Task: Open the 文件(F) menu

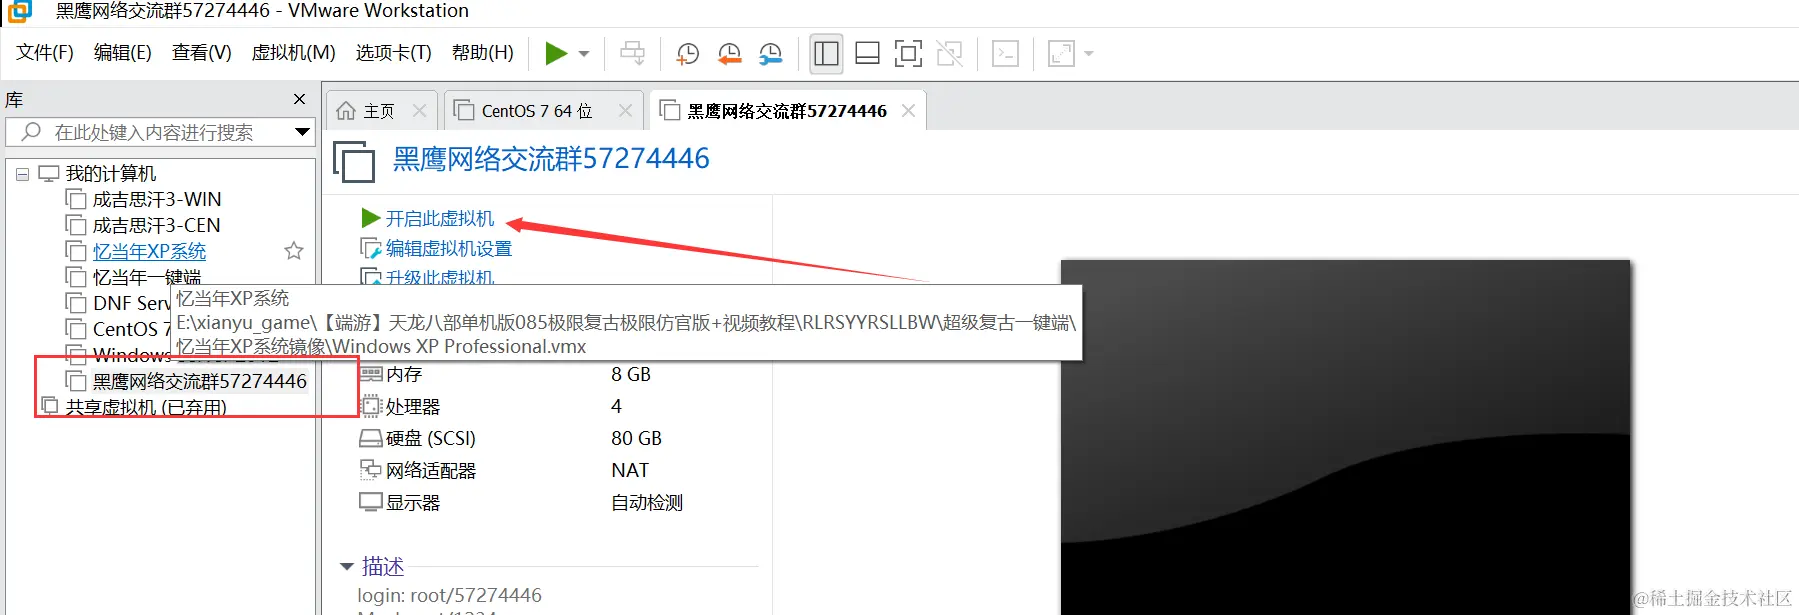Action: click(x=45, y=53)
